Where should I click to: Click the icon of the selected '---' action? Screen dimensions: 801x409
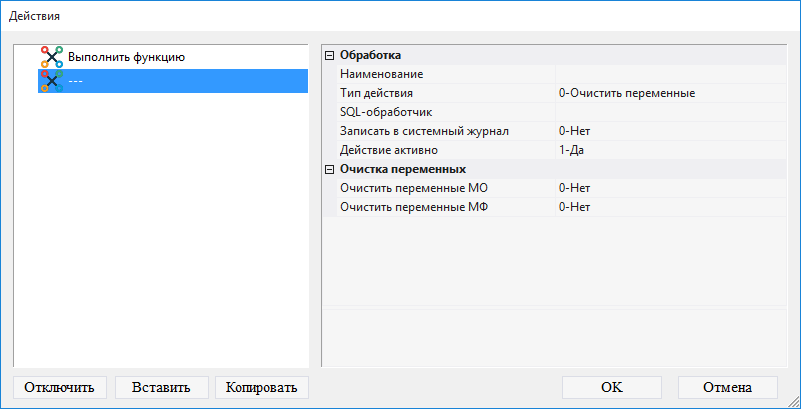(x=51, y=81)
